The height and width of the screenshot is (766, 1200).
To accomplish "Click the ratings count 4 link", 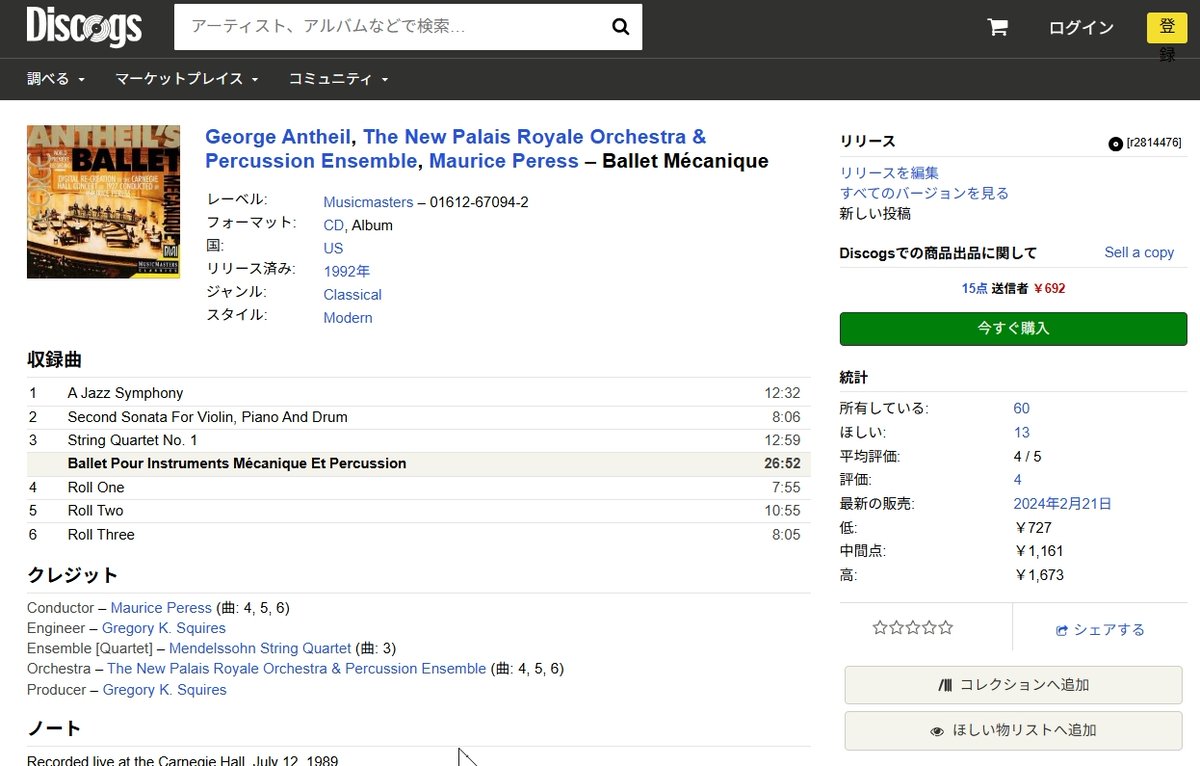I will point(1017,480).
